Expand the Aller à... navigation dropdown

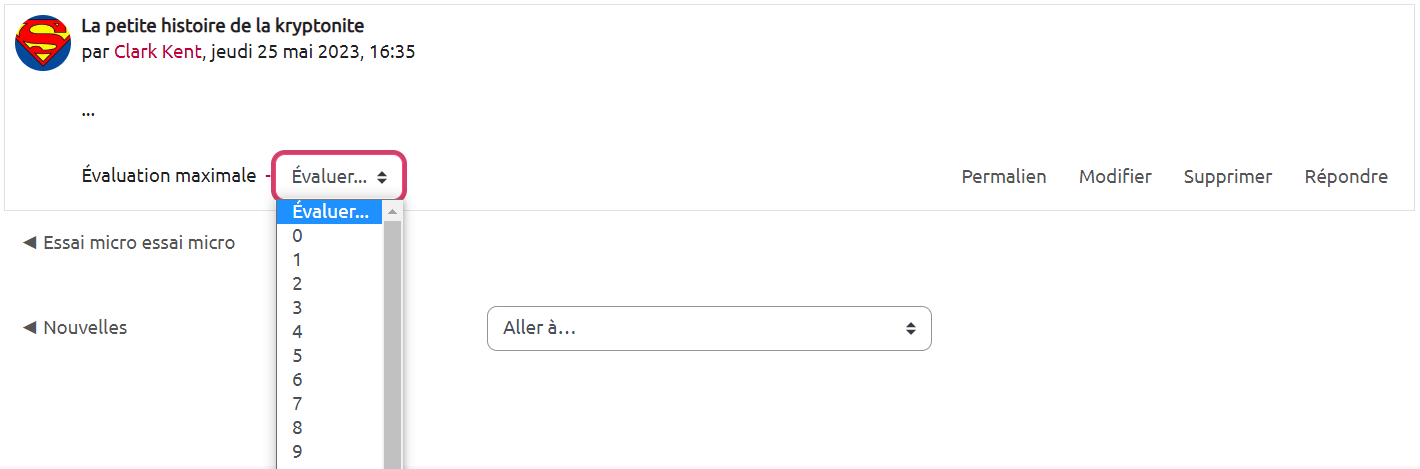coord(709,328)
